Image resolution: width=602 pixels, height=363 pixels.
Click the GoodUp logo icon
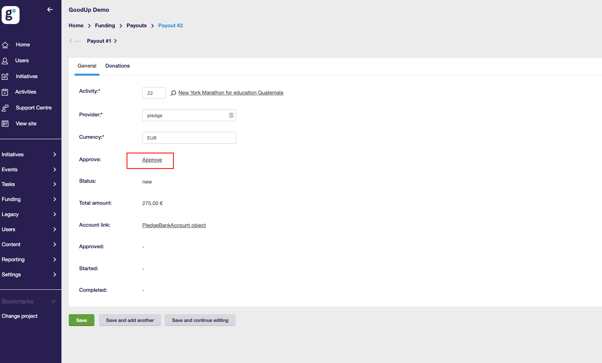coord(10,15)
